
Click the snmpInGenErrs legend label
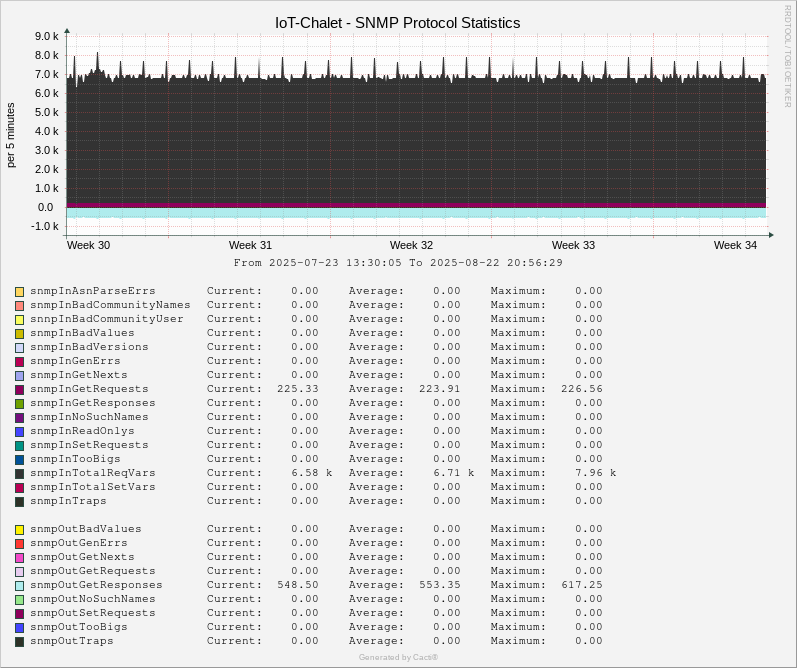tap(75, 361)
